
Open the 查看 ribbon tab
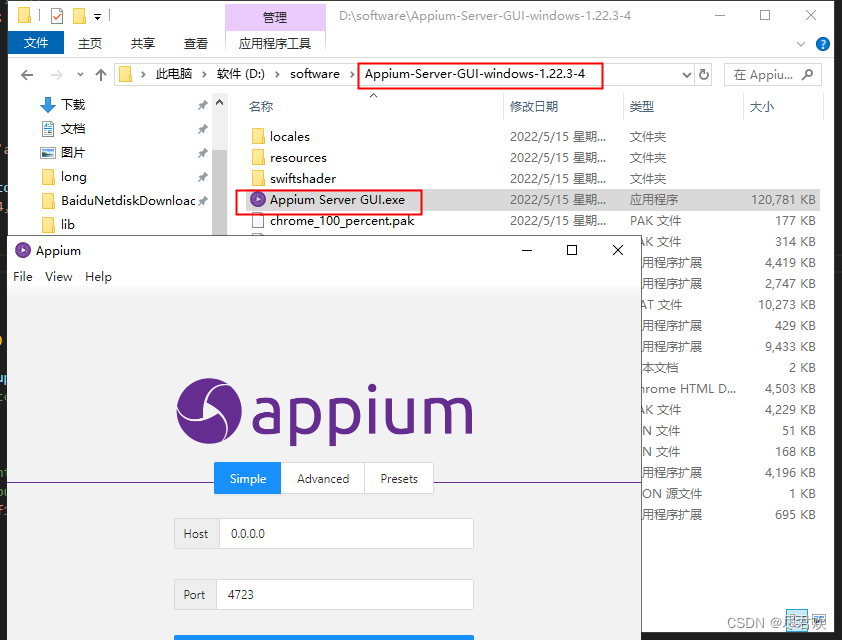click(x=195, y=43)
